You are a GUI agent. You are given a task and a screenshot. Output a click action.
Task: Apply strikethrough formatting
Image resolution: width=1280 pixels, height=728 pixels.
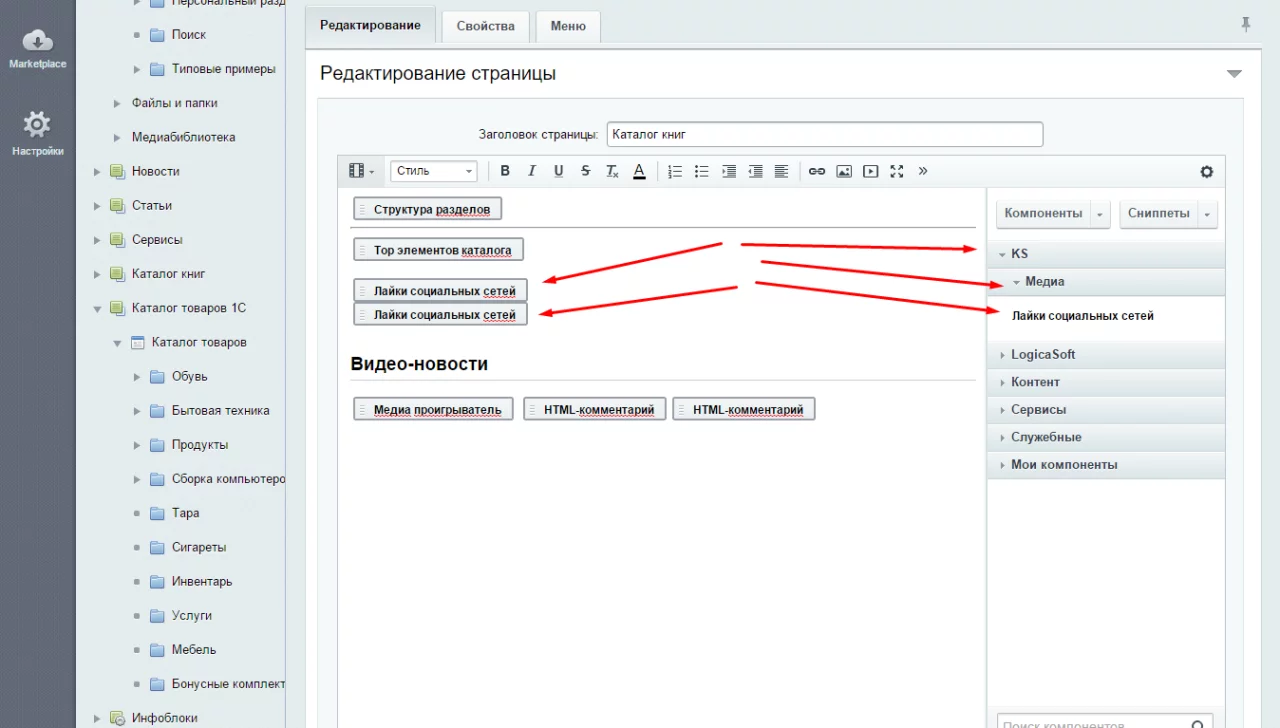(x=586, y=171)
